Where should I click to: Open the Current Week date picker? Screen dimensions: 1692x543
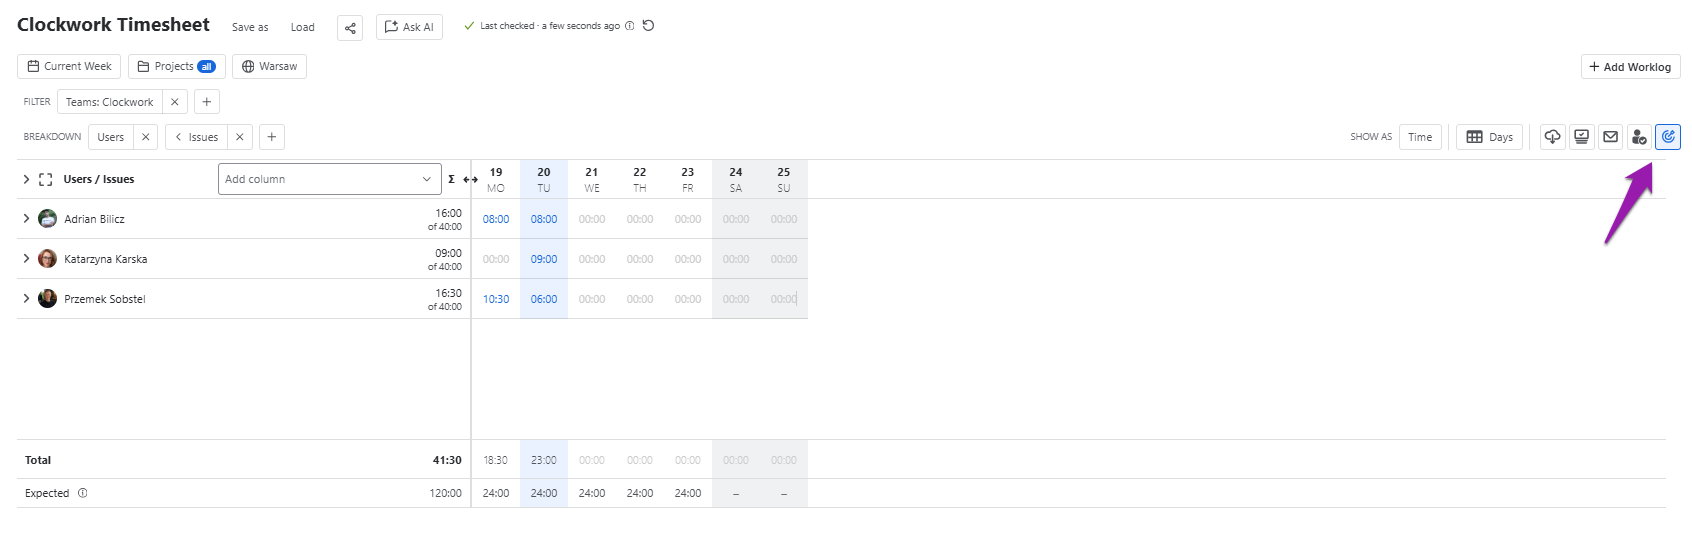tap(69, 66)
